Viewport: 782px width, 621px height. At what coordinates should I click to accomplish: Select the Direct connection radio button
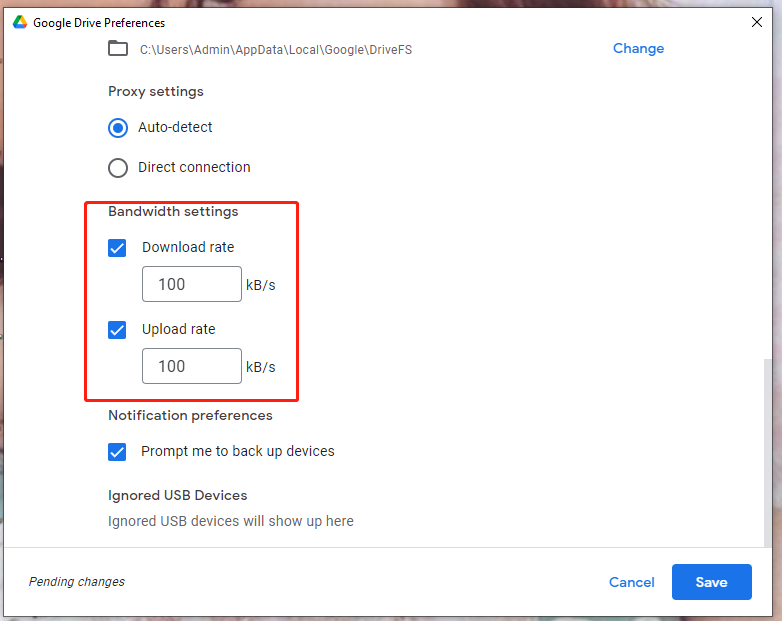pos(118,168)
